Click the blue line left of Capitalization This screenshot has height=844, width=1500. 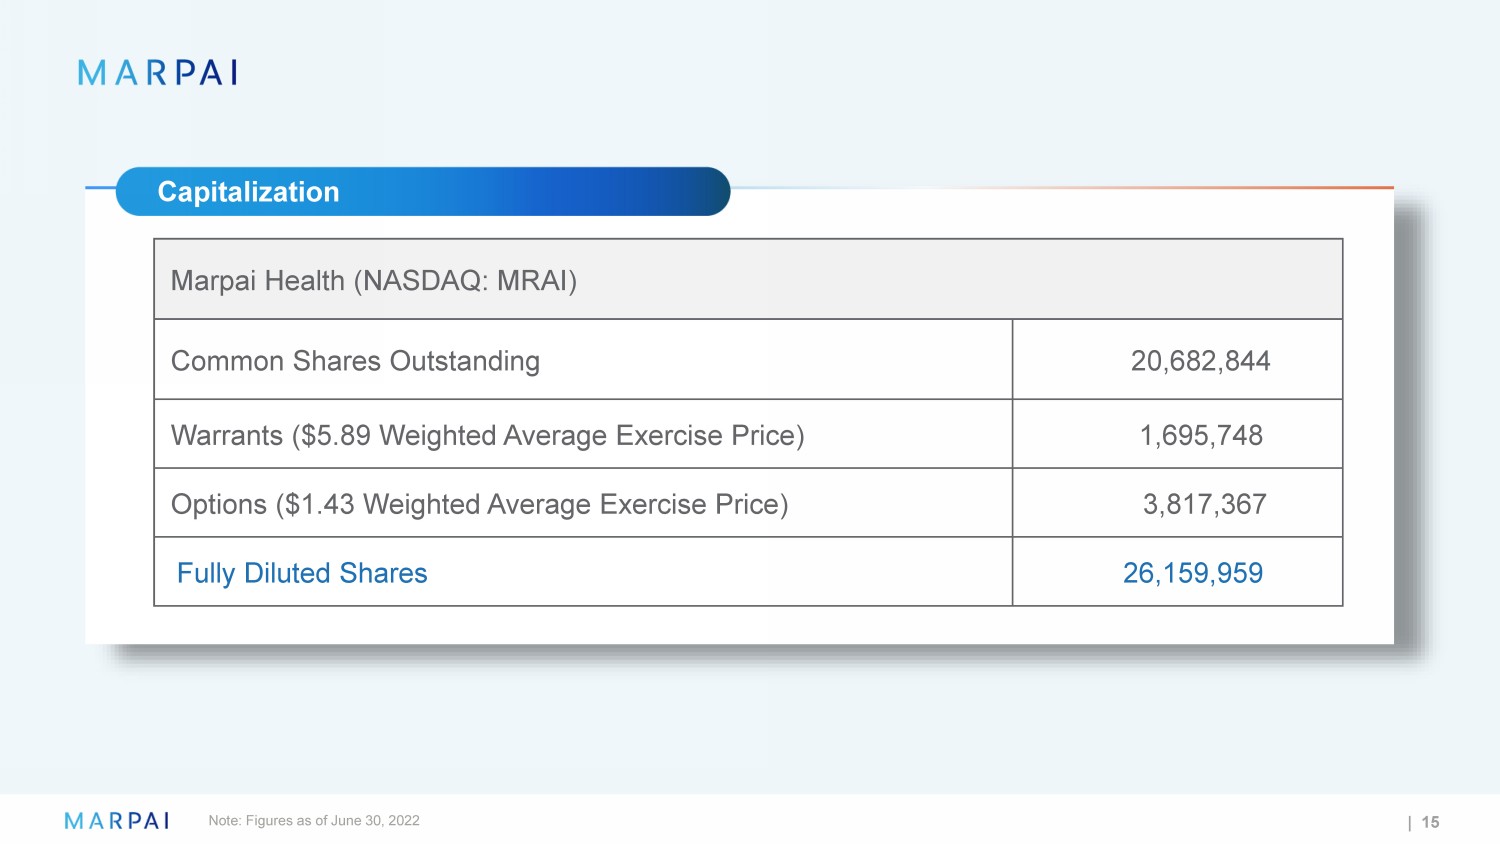100,187
